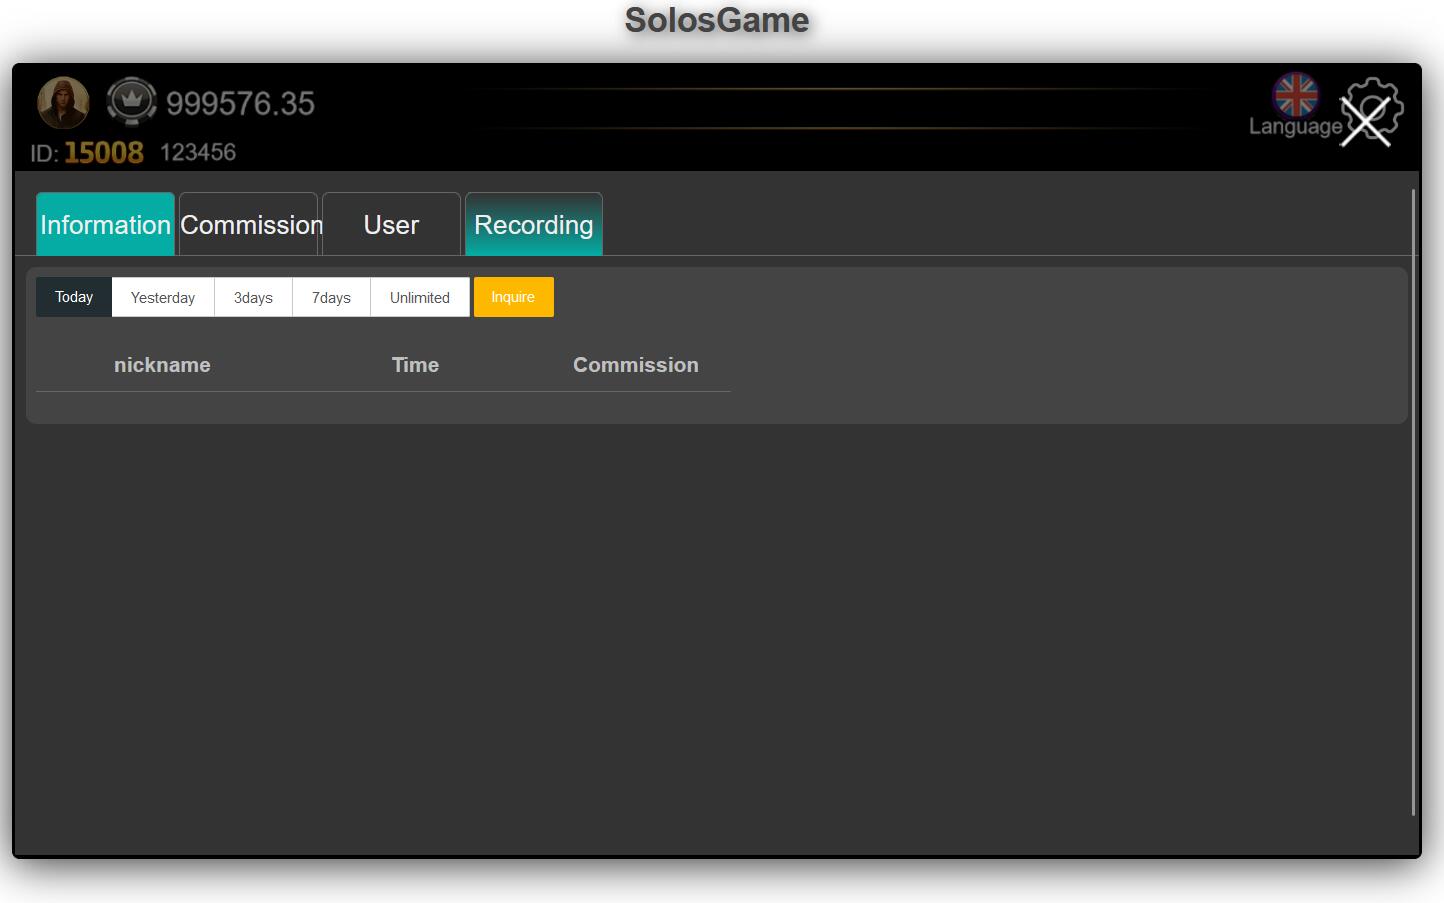Click the Time column header
1444x903 pixels.
click(x=415, y=365)
